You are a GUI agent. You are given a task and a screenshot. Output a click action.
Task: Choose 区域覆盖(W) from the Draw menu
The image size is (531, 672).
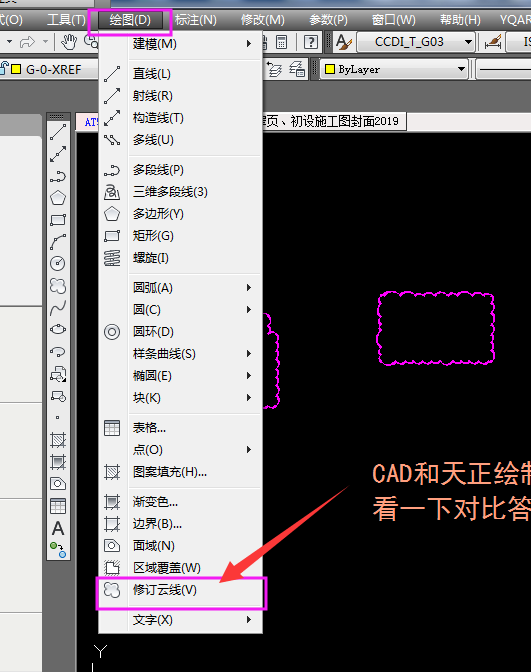coord(180,568)
